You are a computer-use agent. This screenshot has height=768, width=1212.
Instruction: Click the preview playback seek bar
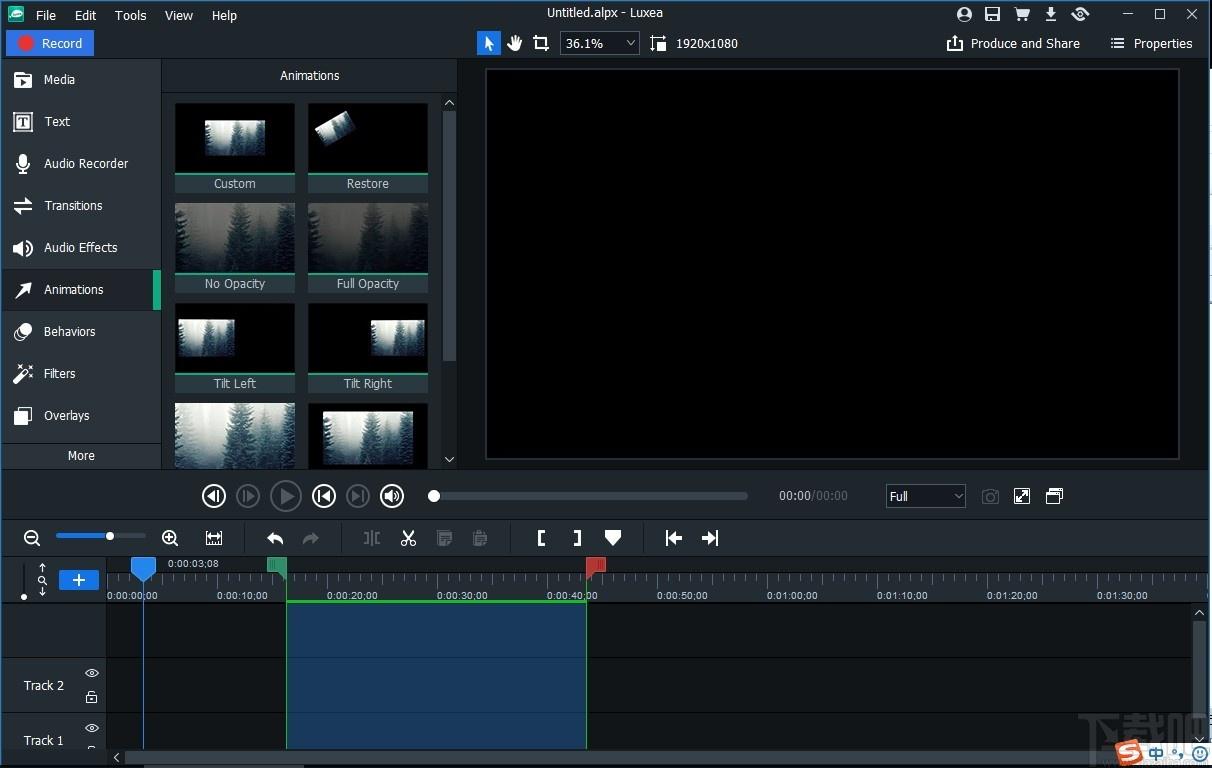(x=590, y=496)
